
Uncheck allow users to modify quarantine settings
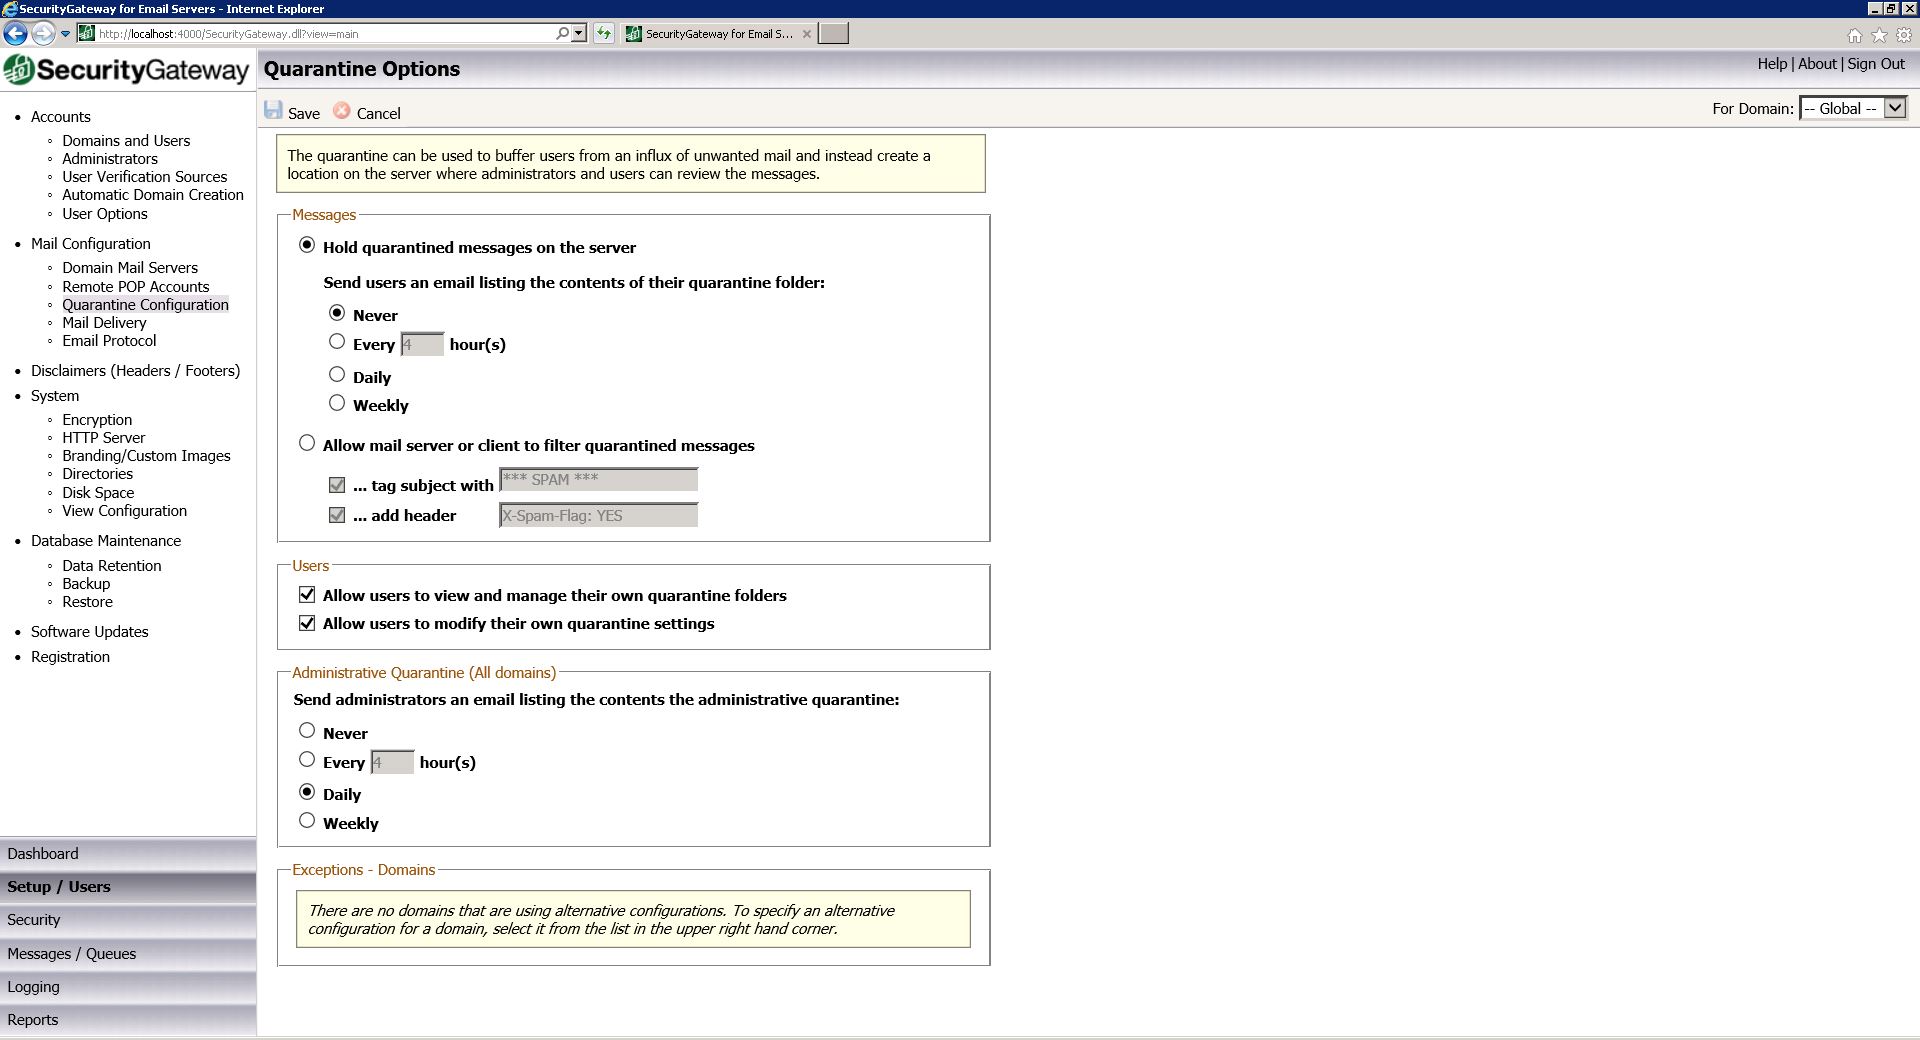click(307, 623)
